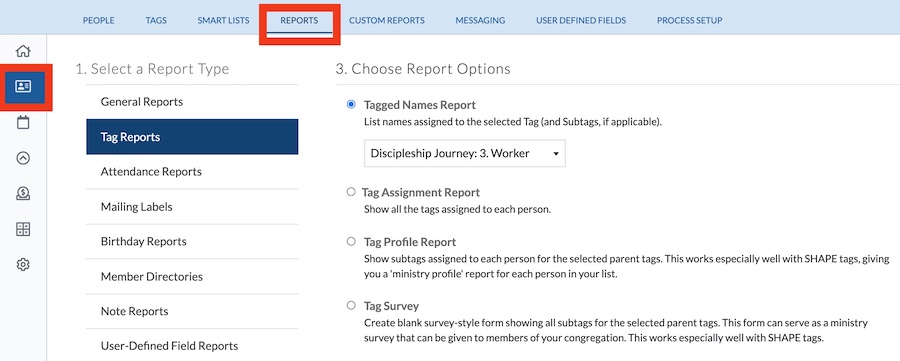Screen dimensions: 900x361
Task: Choose General Reports report type
Action: point(192,102)
